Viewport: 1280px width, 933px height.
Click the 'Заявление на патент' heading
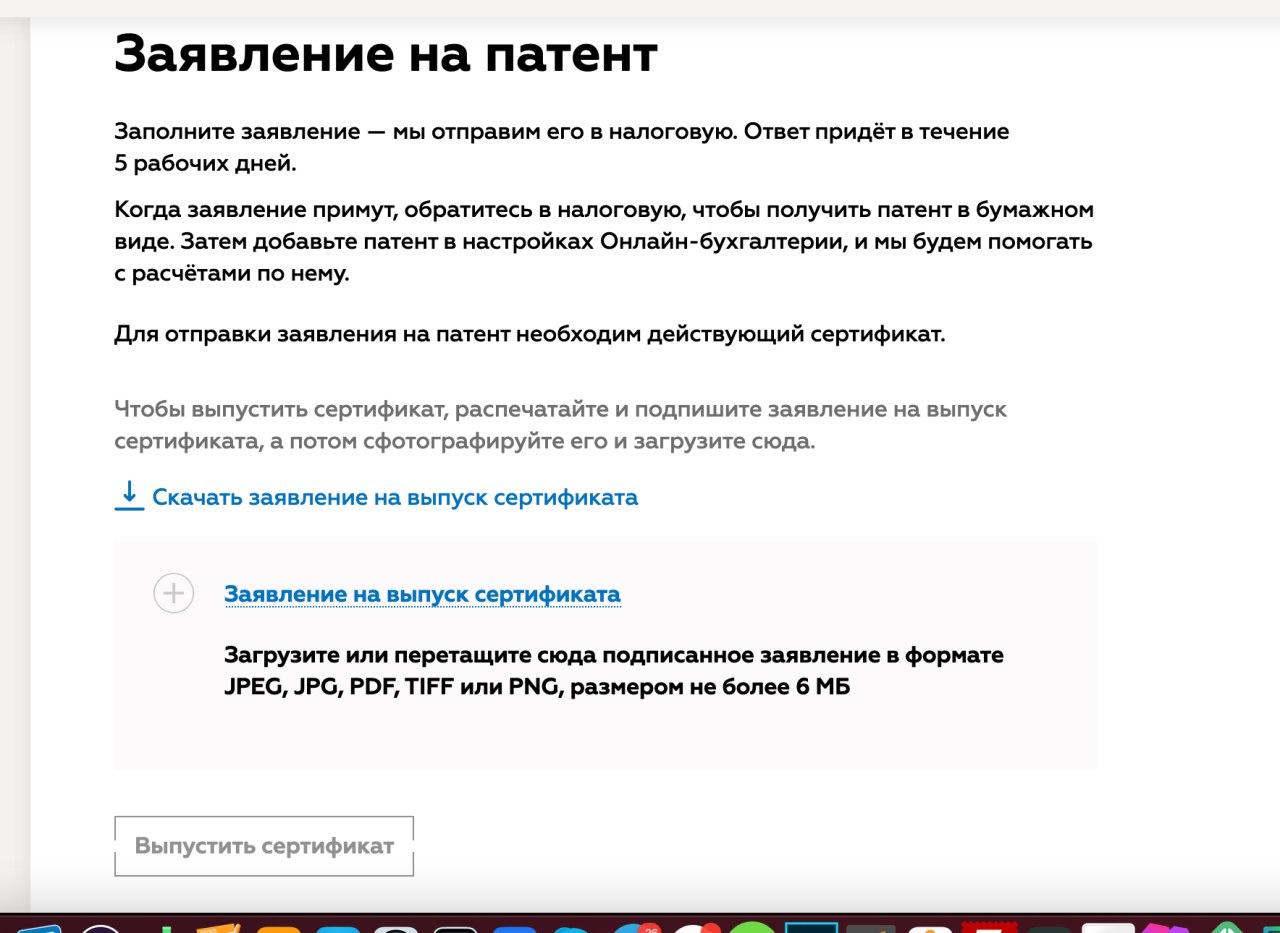tap(386, 54)
